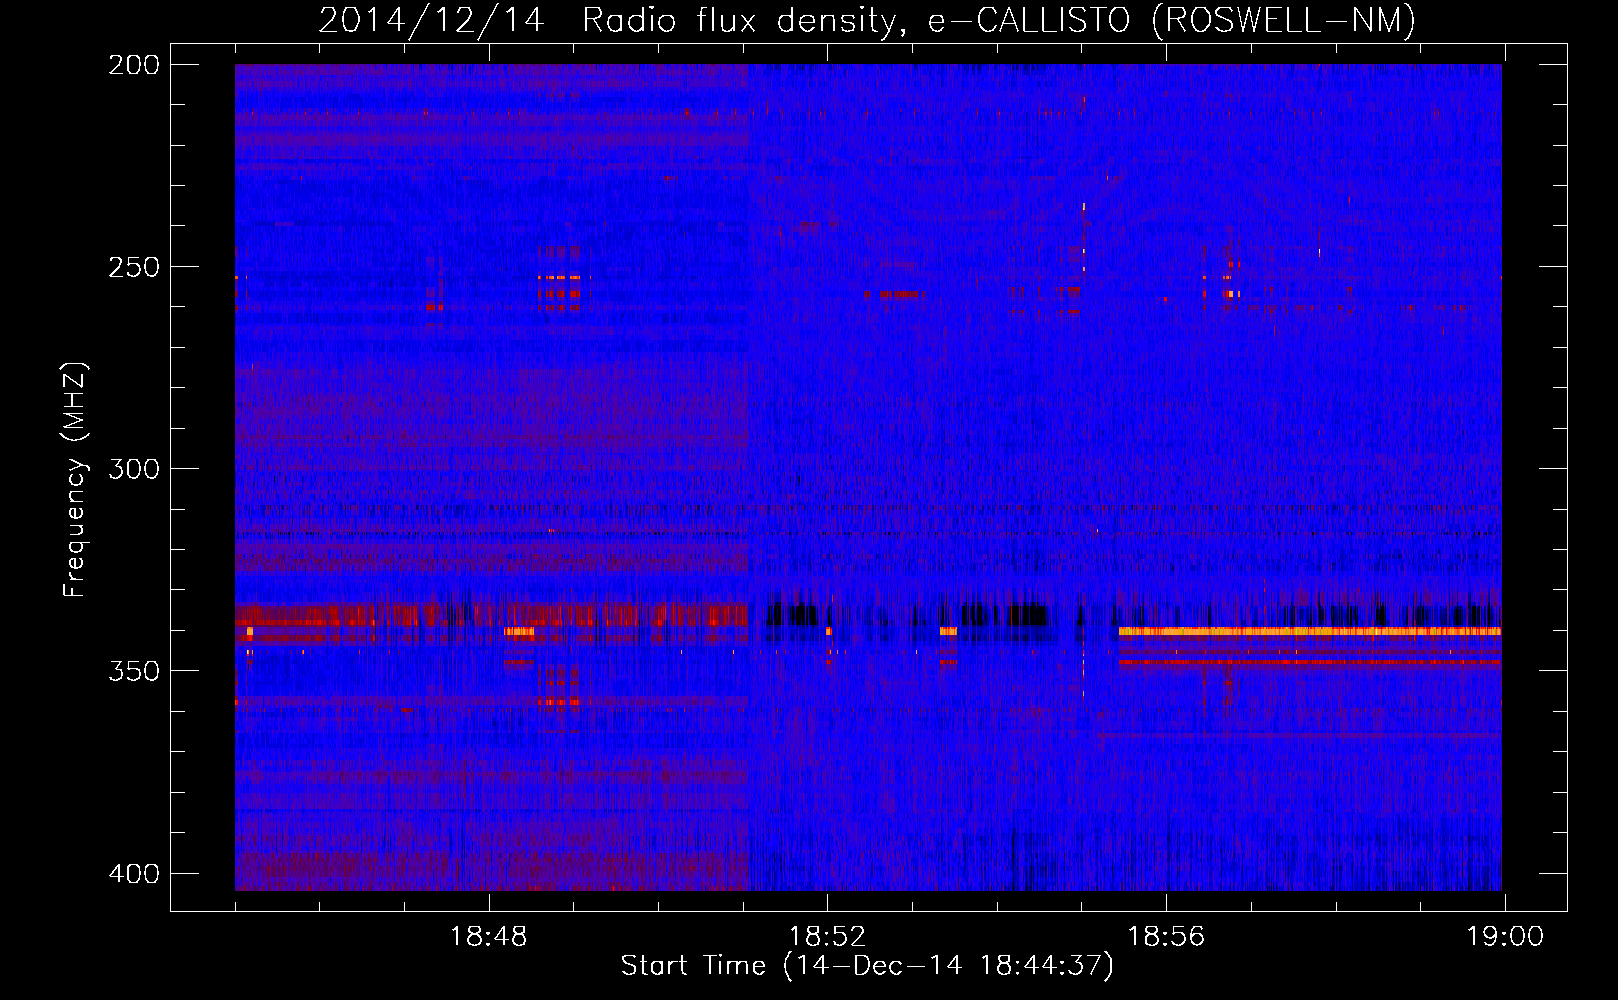Click the 18:48 time tick label
The width and height of the screenshot is (1618, 1000).
pos(488,937)
